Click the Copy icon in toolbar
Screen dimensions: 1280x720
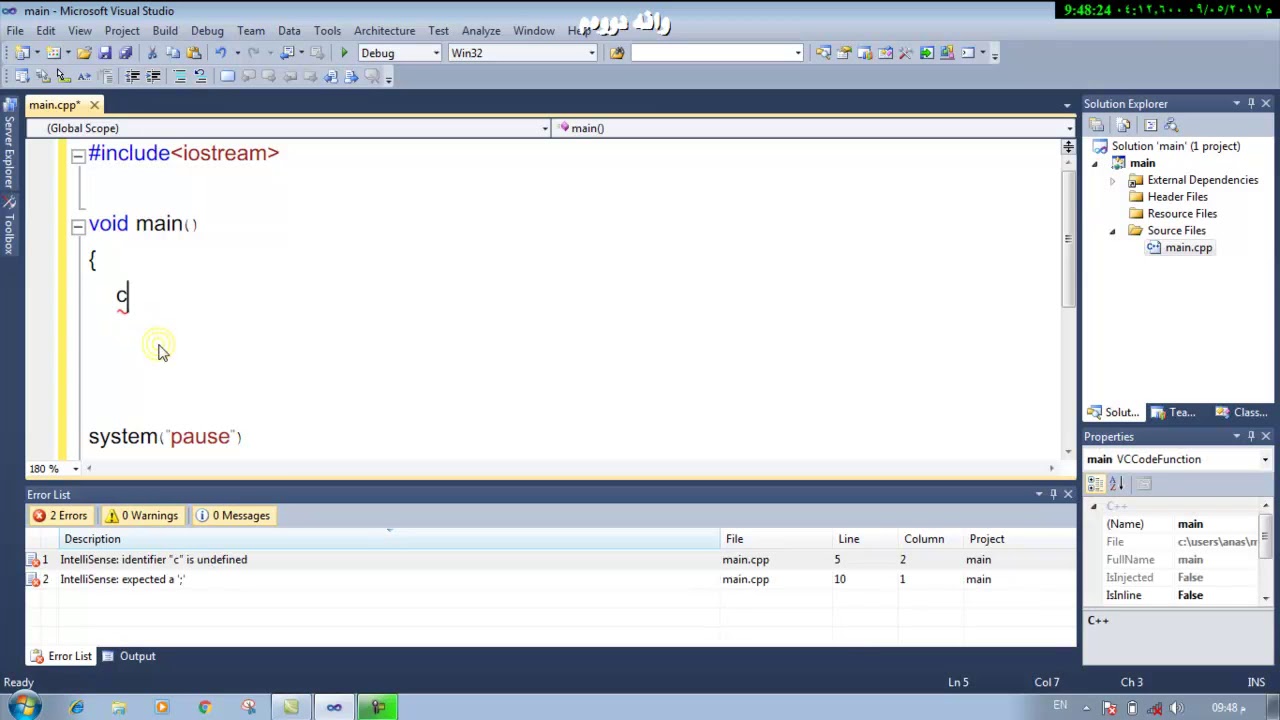tap(173, 53)
